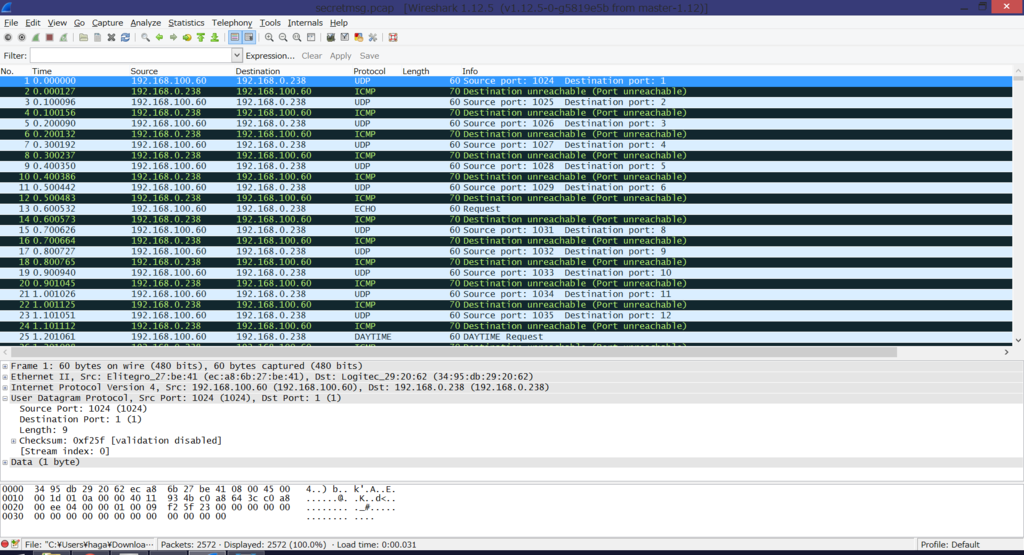This screenshot has width=1024, height=555.
Task: Click packet list vertical scrollbar down arrow
Action: (x=1018, y=340)
